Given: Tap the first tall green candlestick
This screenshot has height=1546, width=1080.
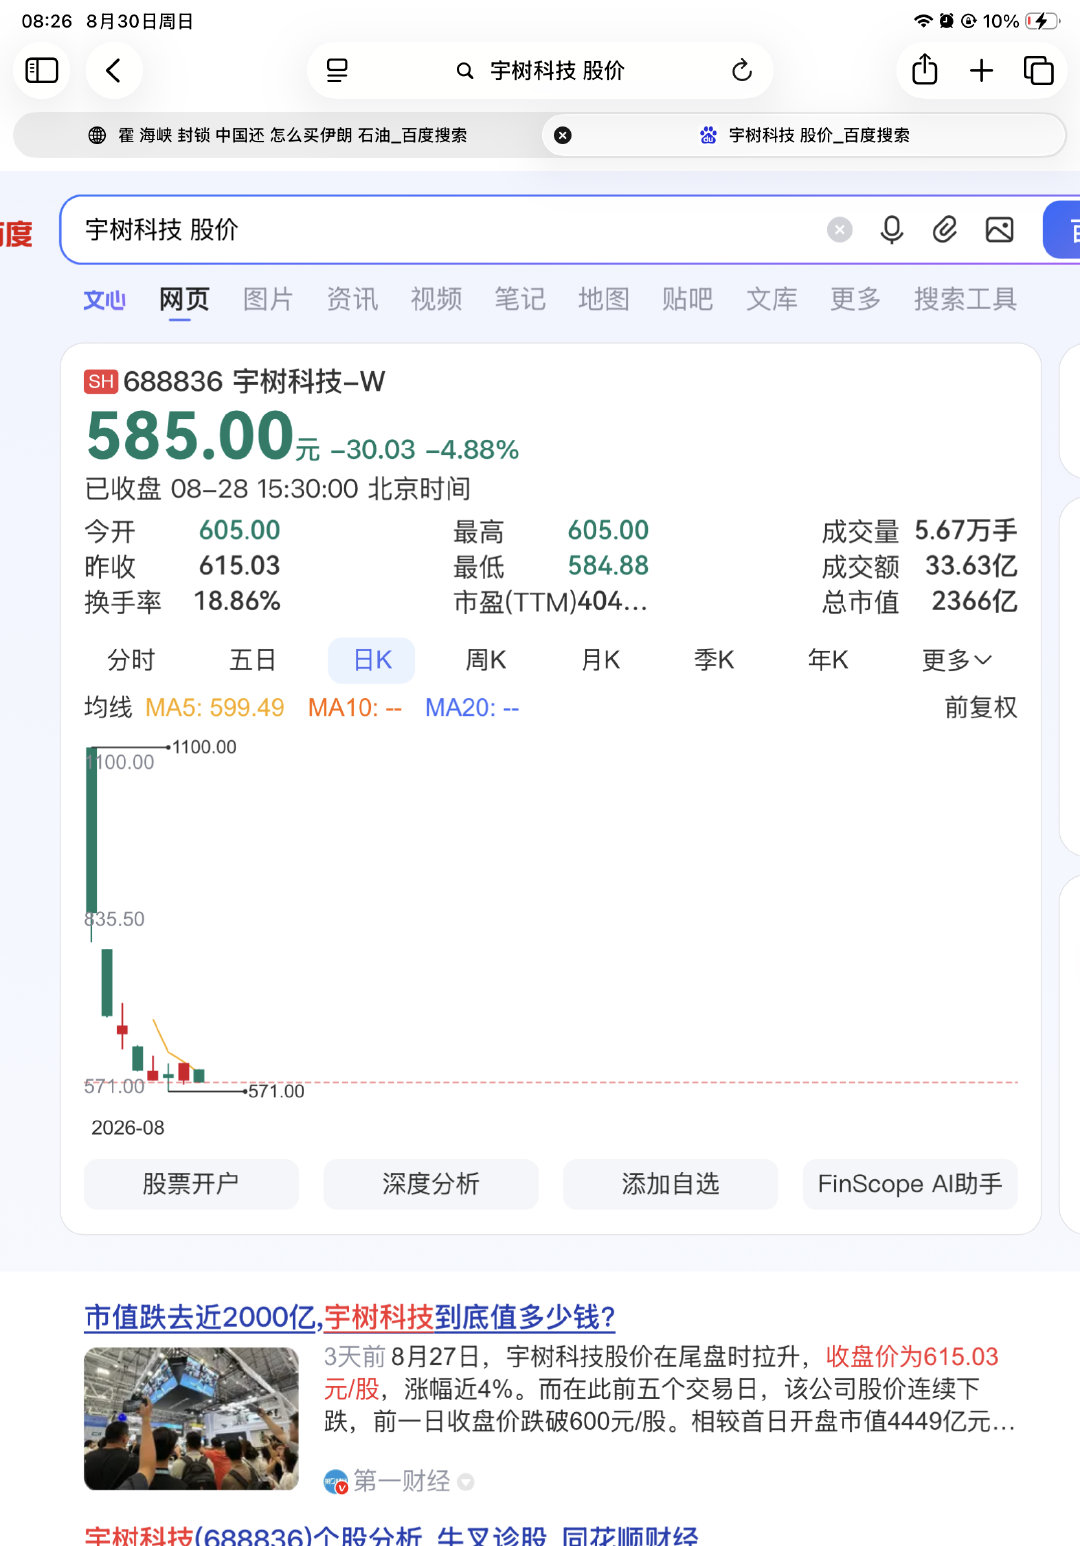Looking at the screenshot, I should pyautogui.click(x=92, y=830).
